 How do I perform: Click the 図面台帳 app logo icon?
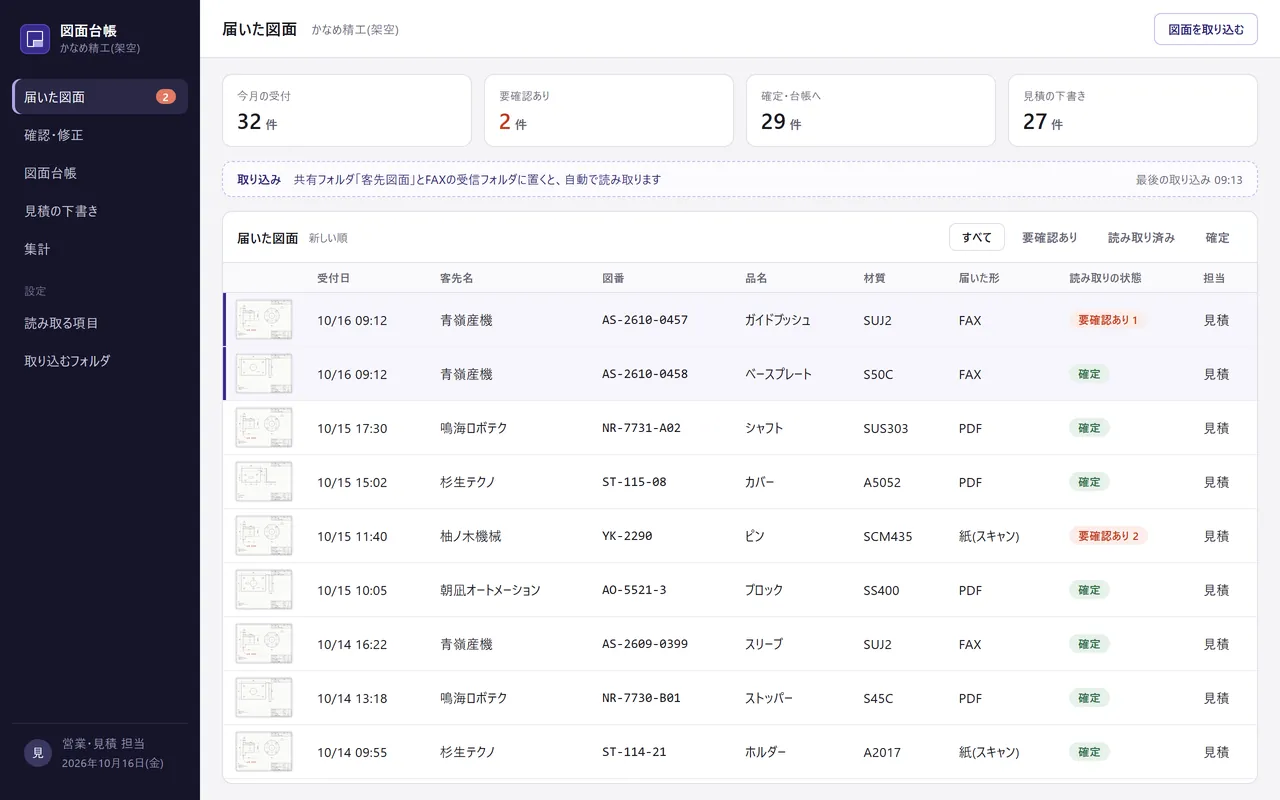35,39
